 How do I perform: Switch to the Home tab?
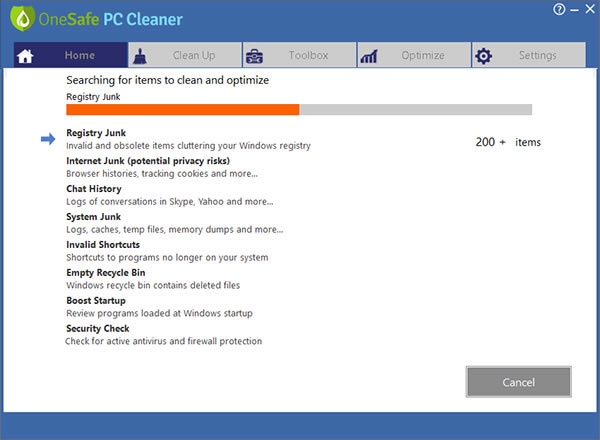click(71, 55)
